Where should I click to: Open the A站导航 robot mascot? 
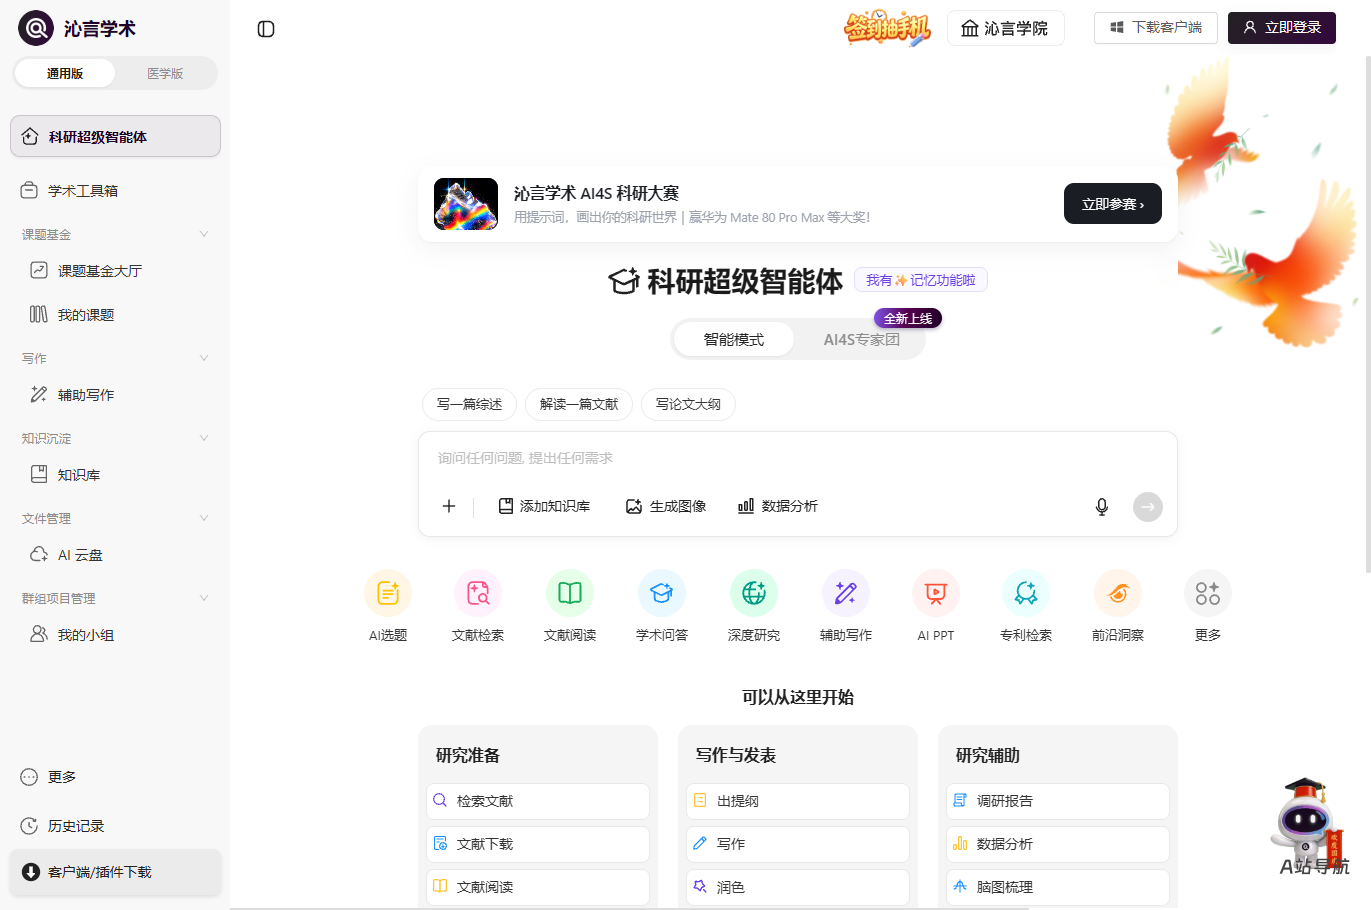click(x=1310, y=825)
